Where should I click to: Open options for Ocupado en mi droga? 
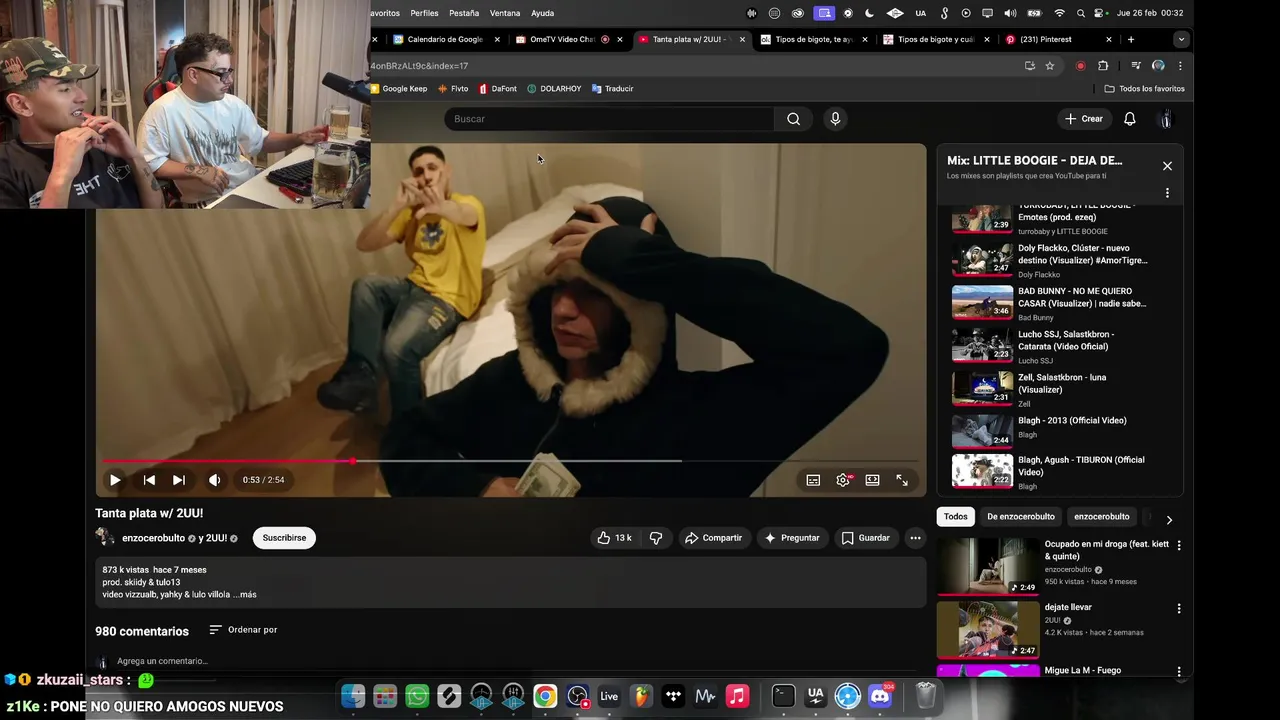pos(1179,546)
